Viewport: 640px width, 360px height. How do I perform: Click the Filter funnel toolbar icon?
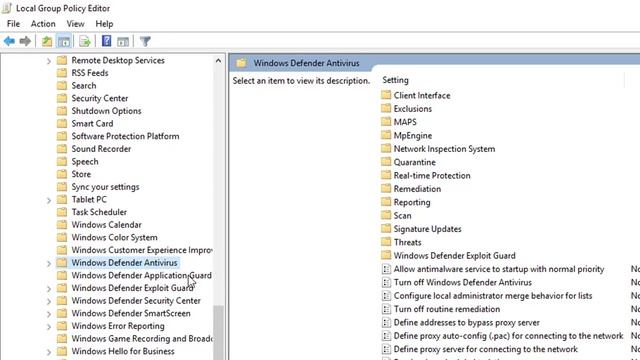[x=145, y=41]
